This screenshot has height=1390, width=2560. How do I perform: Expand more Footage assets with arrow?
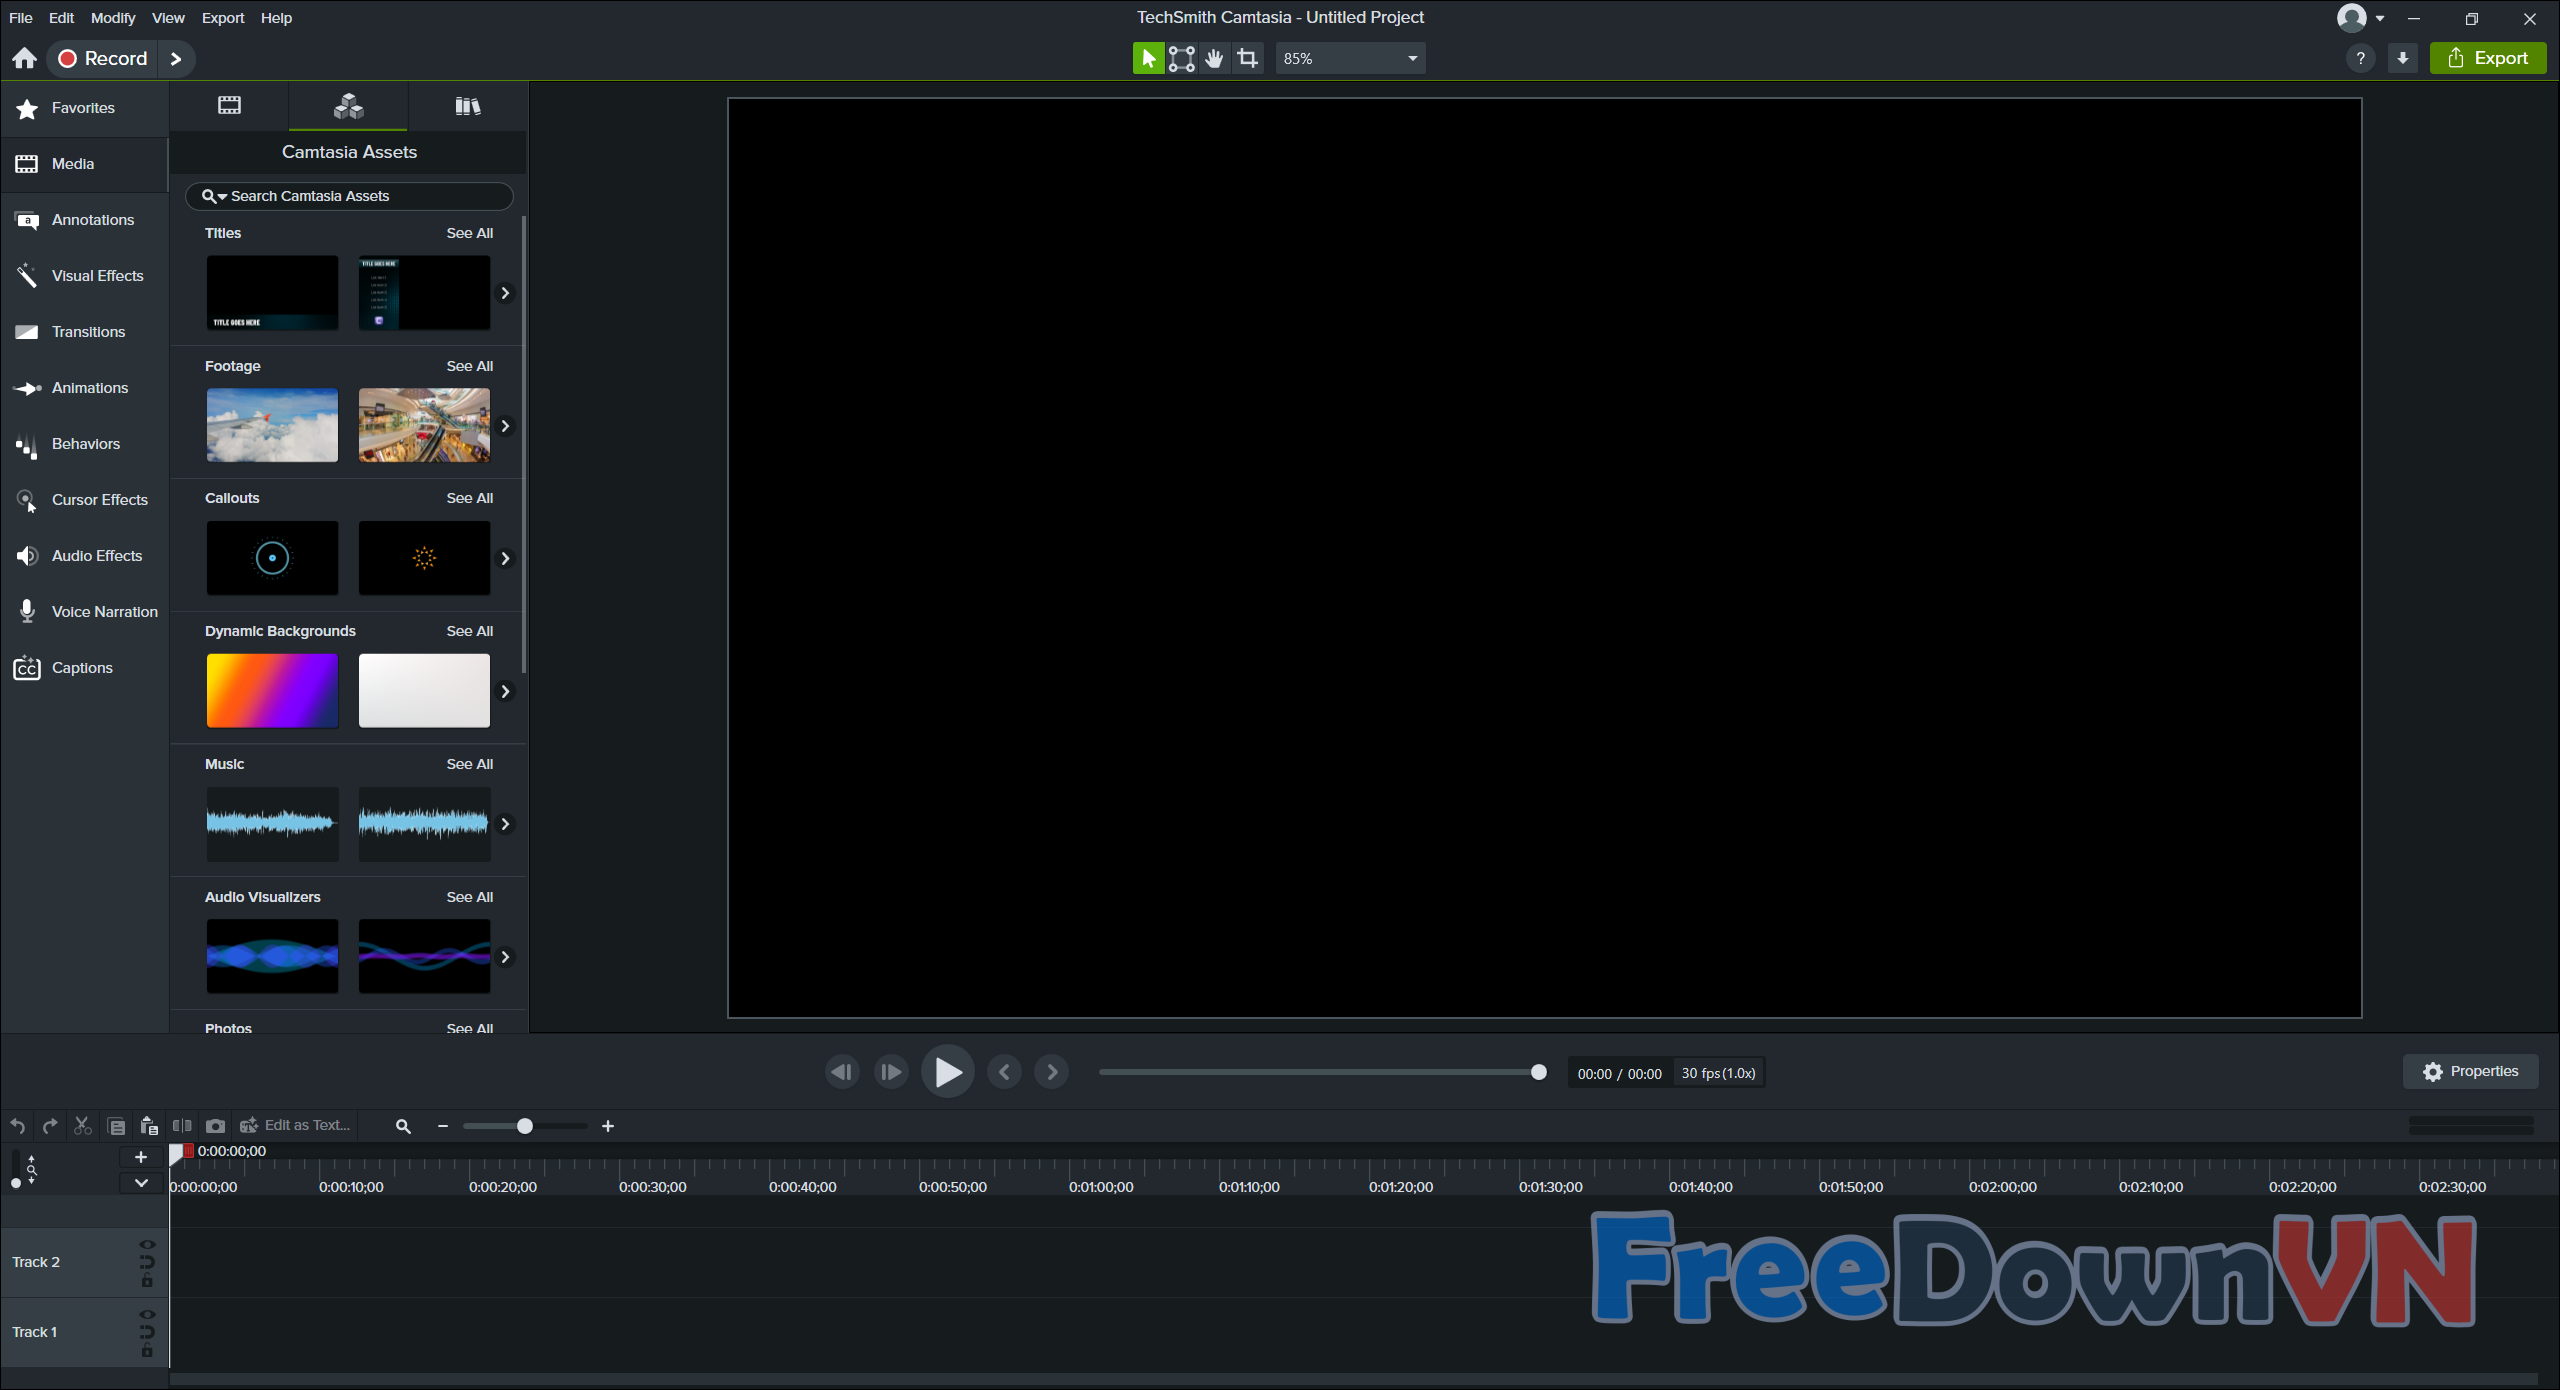tap(505, 426)
